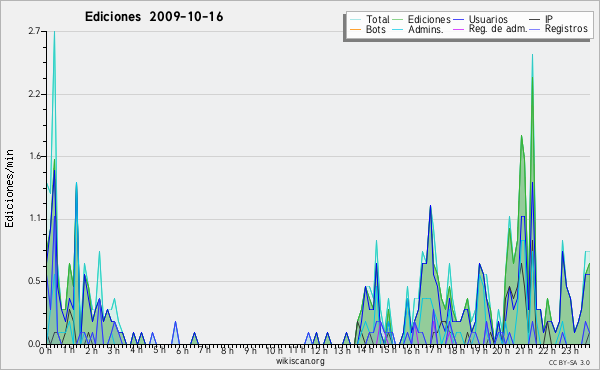Image resolution: width=600 pixels, height=370 pixels.
Task: Click the 17 h tick on time axis
Action: [x=432, y=350]
